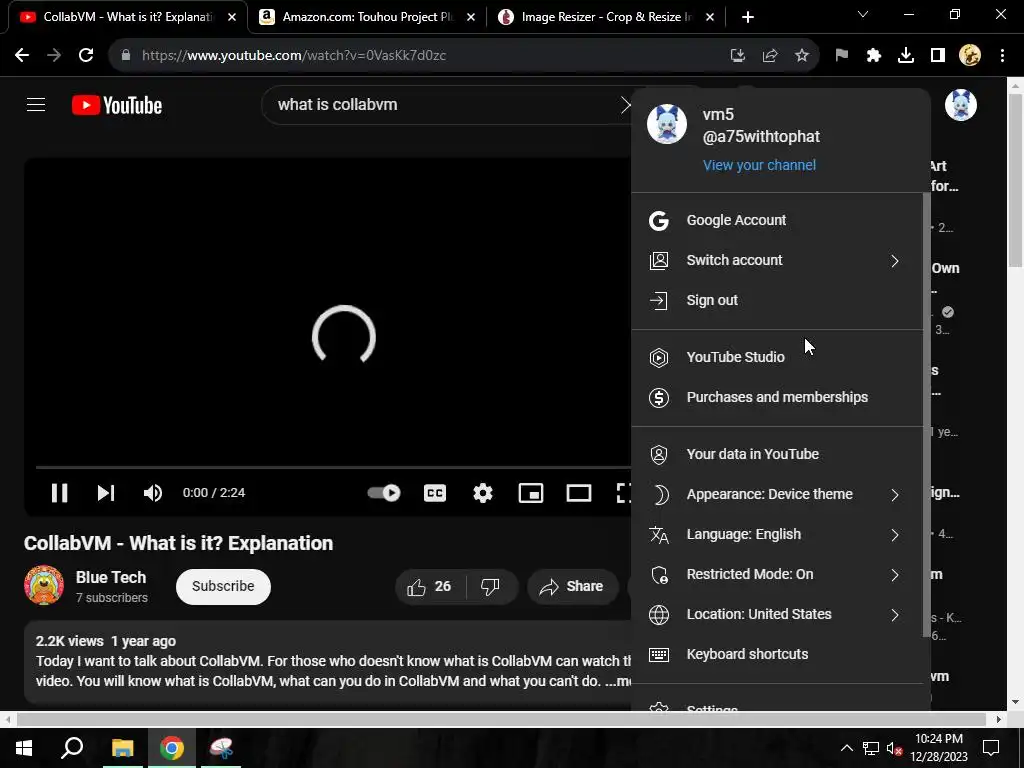Mute the video volume
This screenshot has height=768, width=1024.
tap(153, 492)
